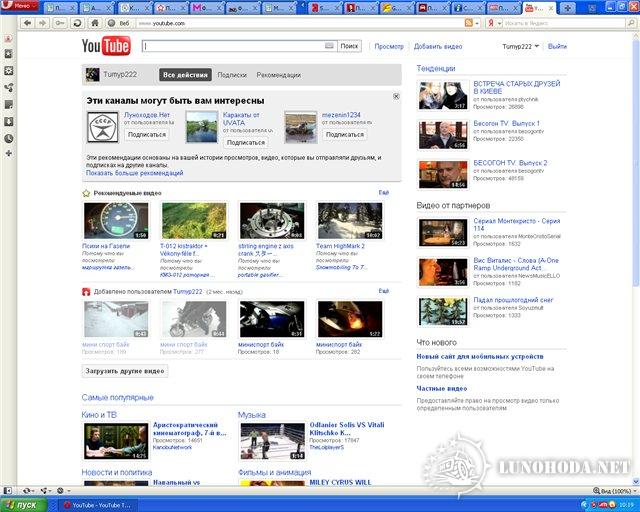This screenshot has height=512, width=640.
Task: Click the Загрузить другие видео button
Action: pyautogui.click(x=125, y=371)
